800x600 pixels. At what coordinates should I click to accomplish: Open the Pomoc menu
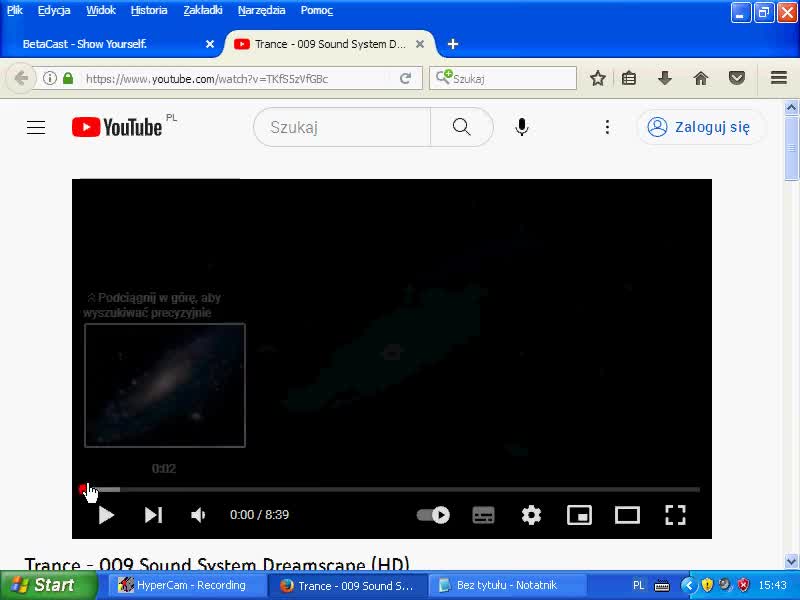click(x=317, y=10)
